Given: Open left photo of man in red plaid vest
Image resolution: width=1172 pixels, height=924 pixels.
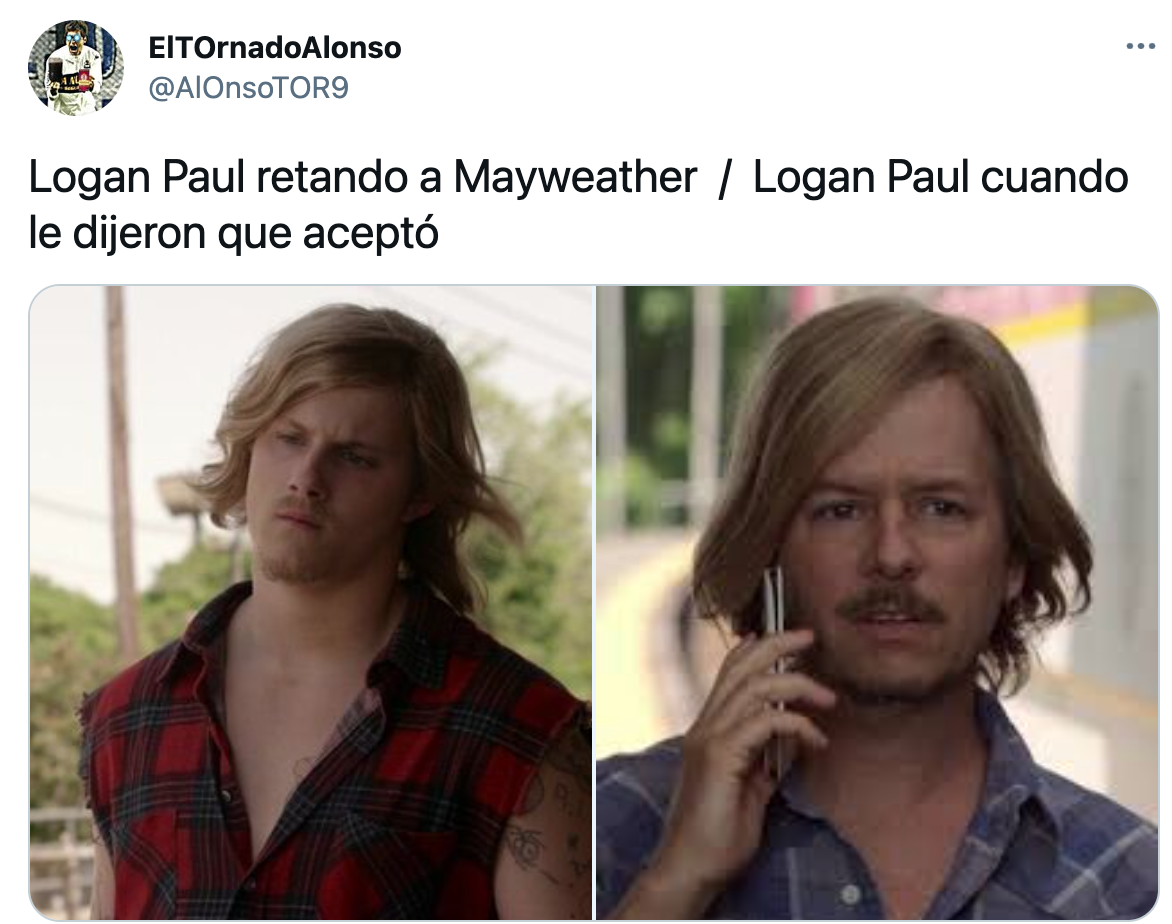Looking at the screenshot, I should pyautogui.click(x=311, y=603).
